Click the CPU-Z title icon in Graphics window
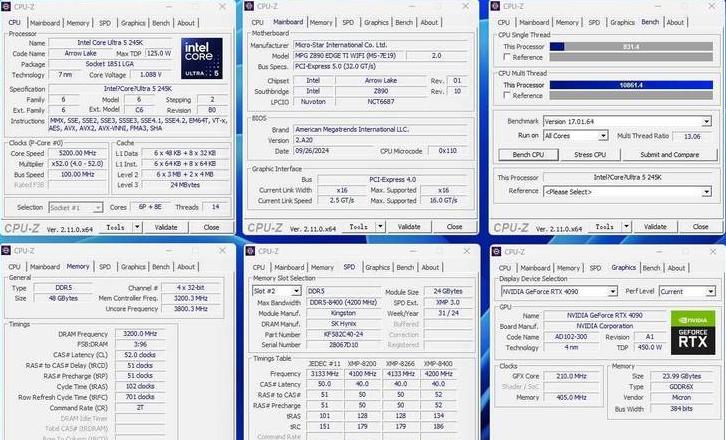 [496, 251]
